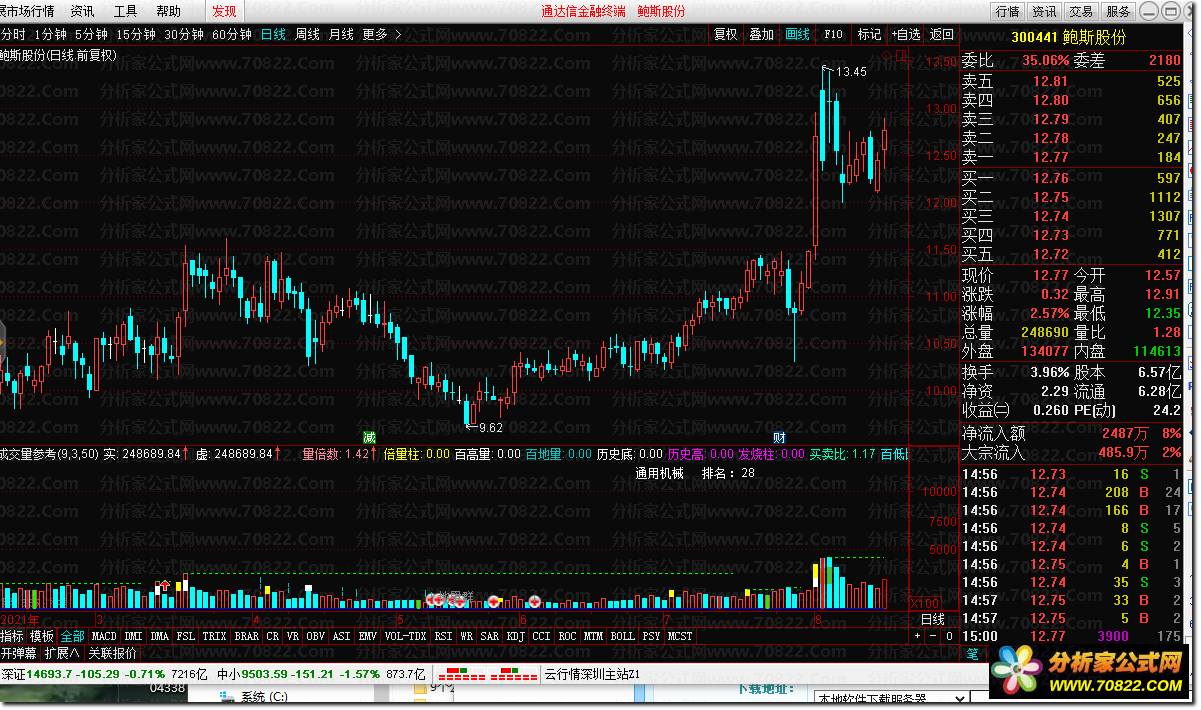
Task: Open the 工具 menu
Action: pyautogui.click(x=126, y=11)
